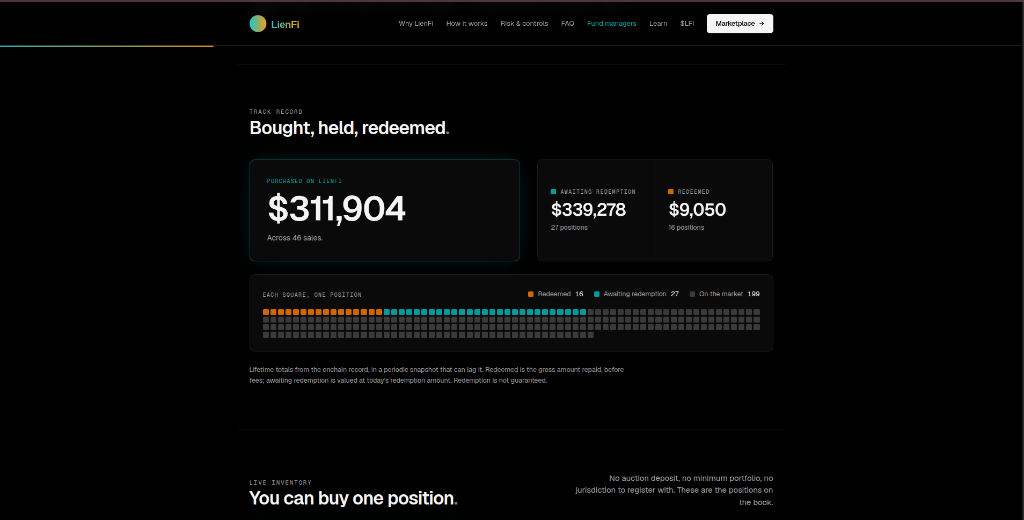
Task: Click the teal swatch beside Awaiting Redemption card label
Action: (x=554, y=192)
